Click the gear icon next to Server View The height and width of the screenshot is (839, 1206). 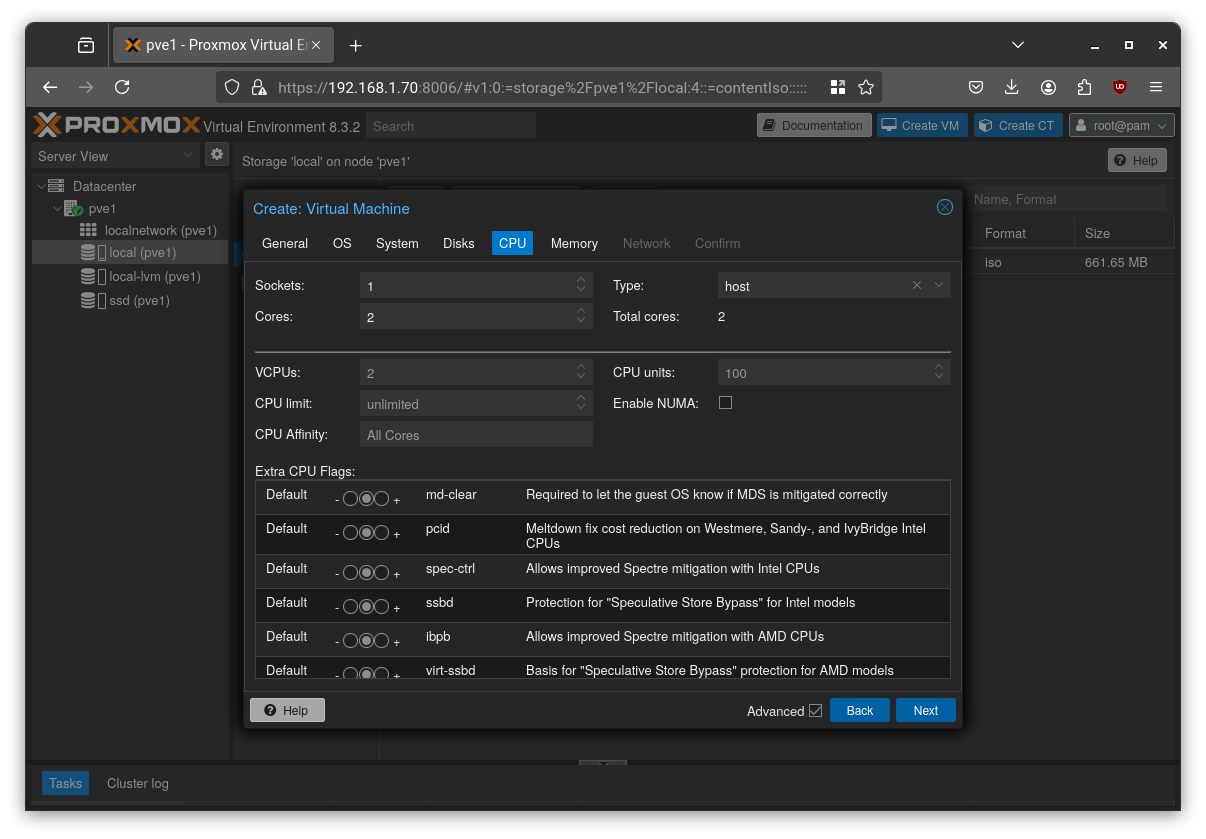216,154
